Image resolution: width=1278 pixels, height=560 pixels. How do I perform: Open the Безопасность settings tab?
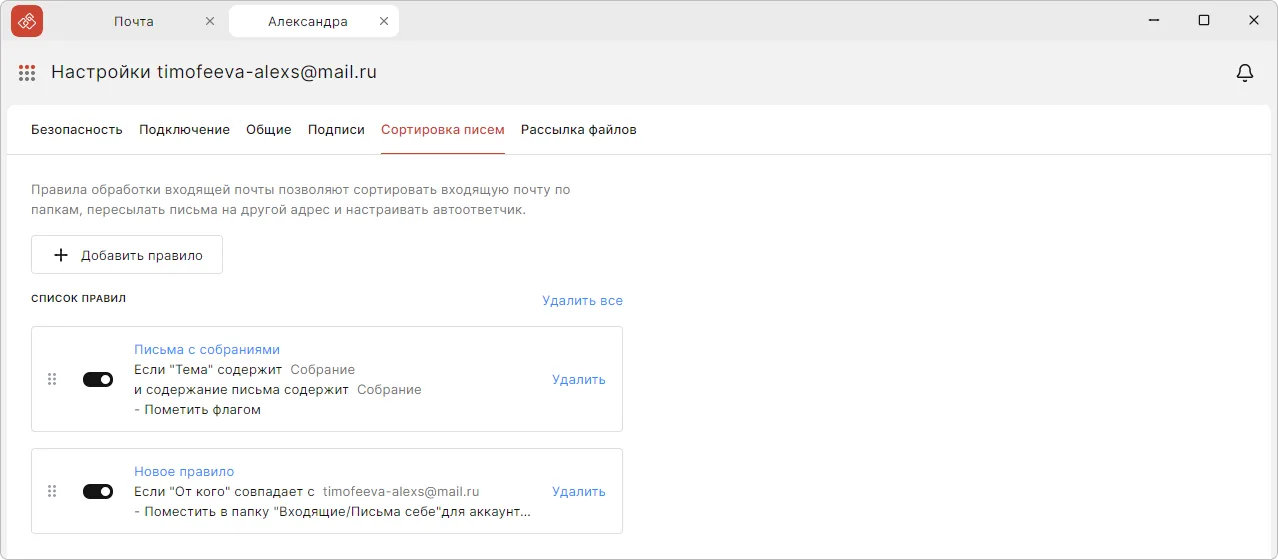[77, 129]
